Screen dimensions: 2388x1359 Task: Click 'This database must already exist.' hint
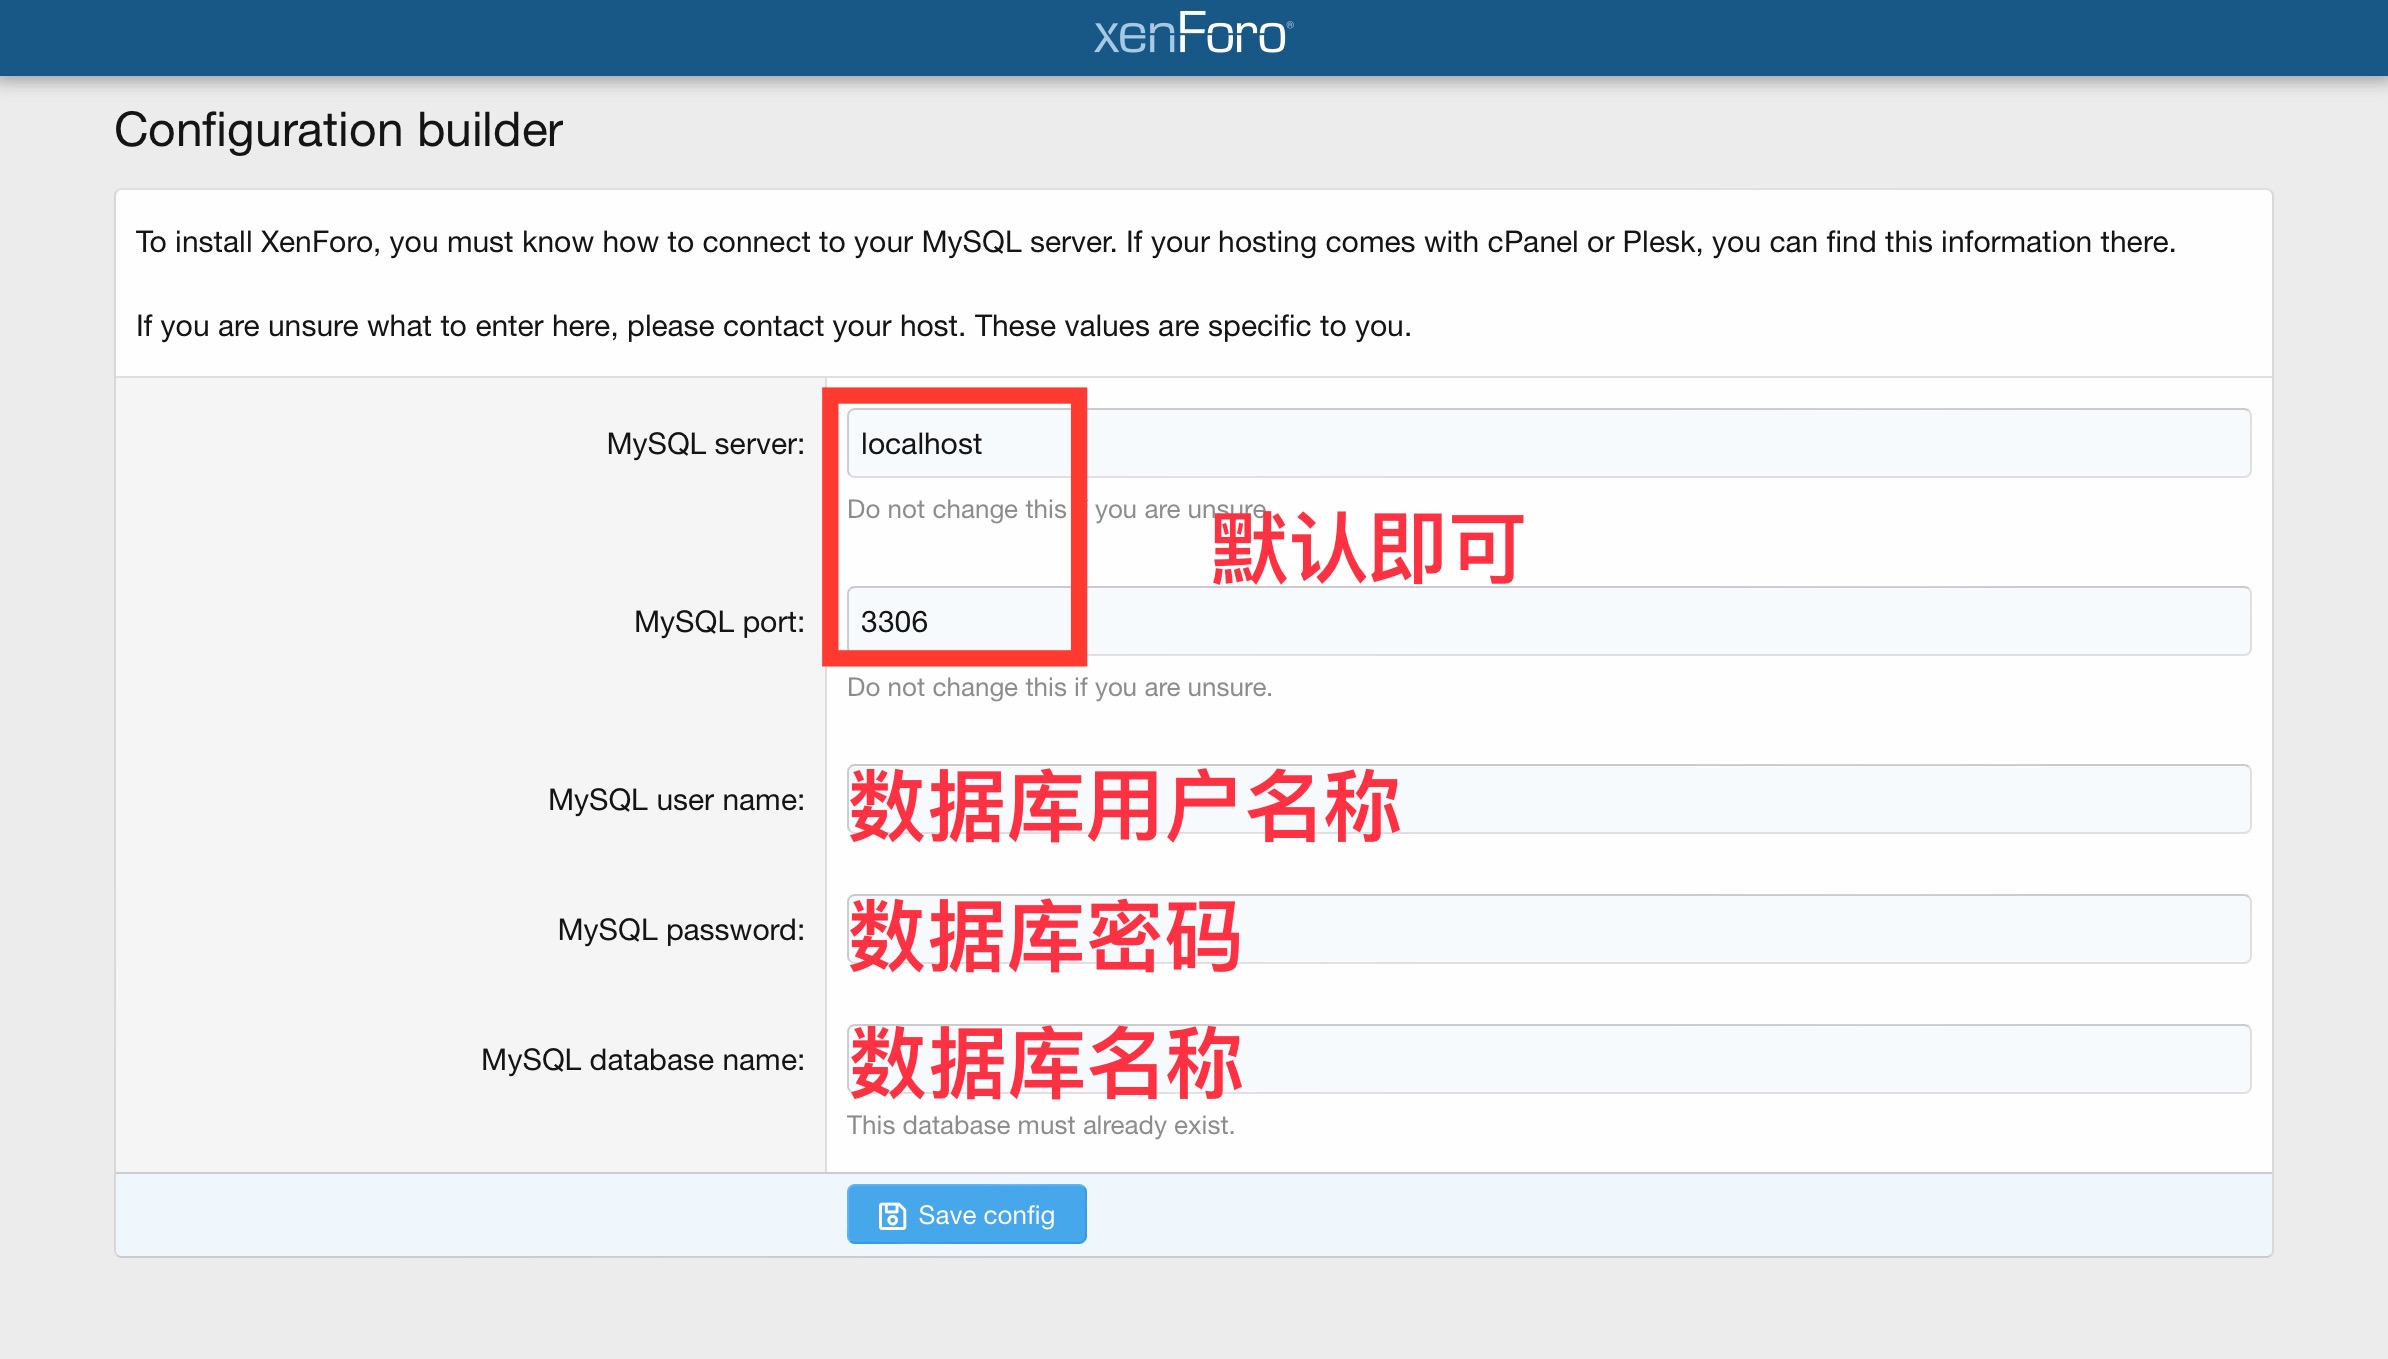click(1041, 1125)
